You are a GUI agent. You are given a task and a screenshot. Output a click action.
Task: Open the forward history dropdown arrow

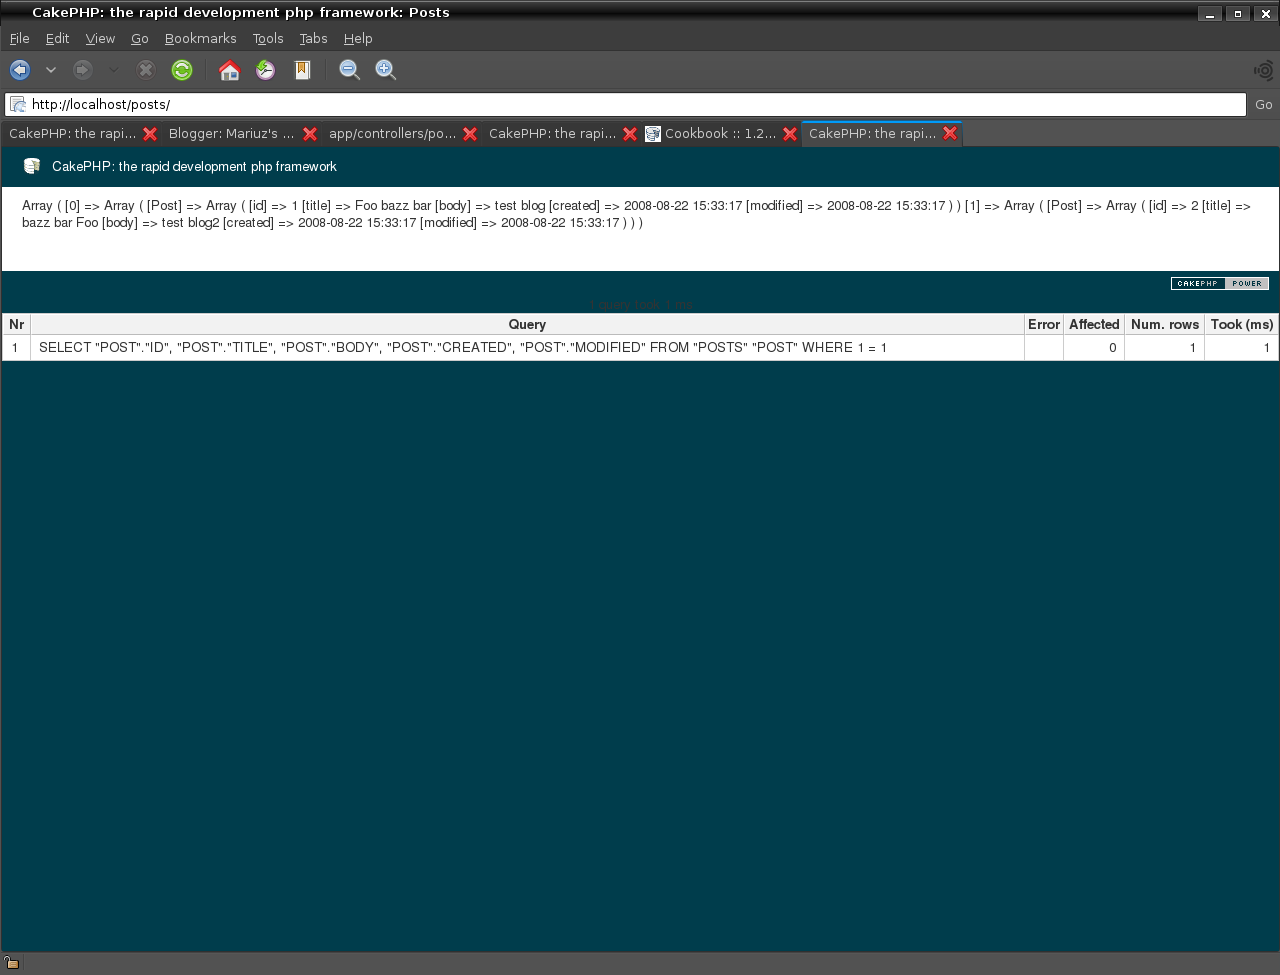coord(113,70)
